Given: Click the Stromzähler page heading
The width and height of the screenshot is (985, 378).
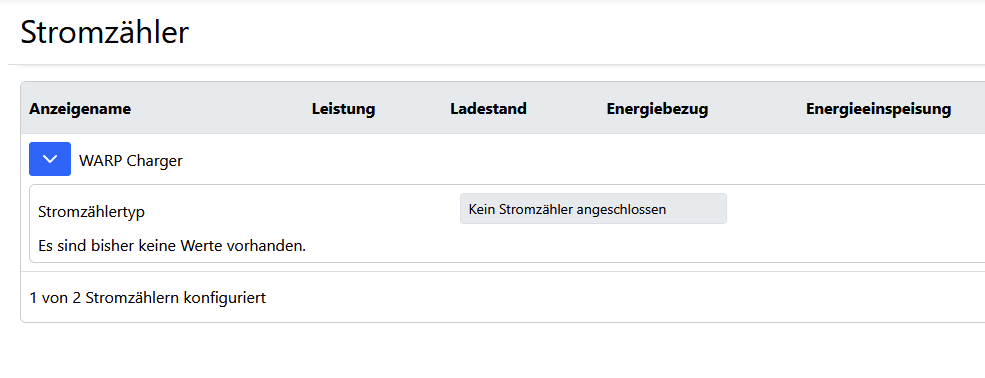Looking at the screenshot, I should [104, 32].
